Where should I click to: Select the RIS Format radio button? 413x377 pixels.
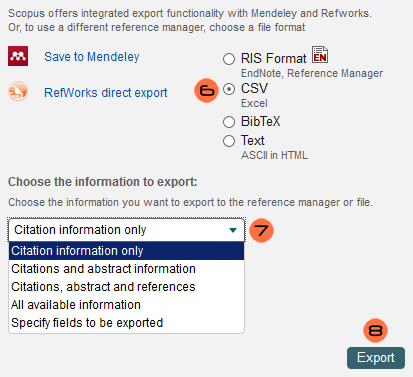click(x=229, y=59)
